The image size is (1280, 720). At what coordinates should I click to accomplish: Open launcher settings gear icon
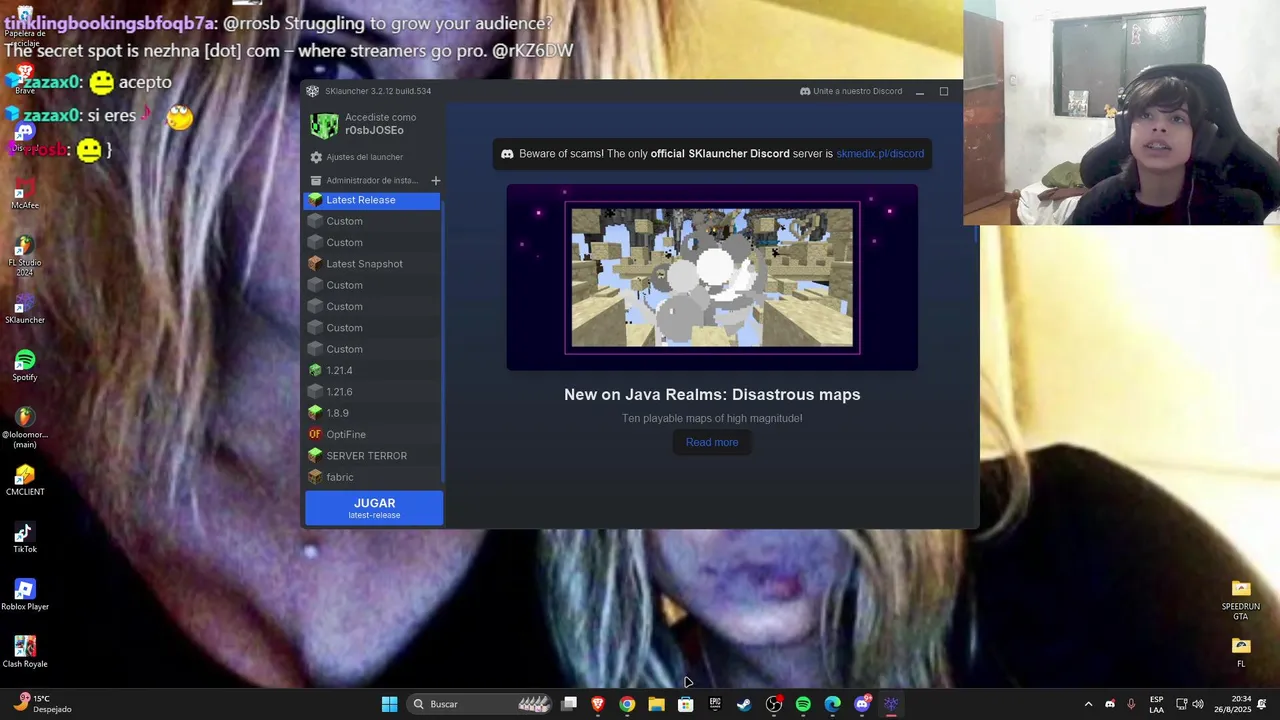pos(316,157)
